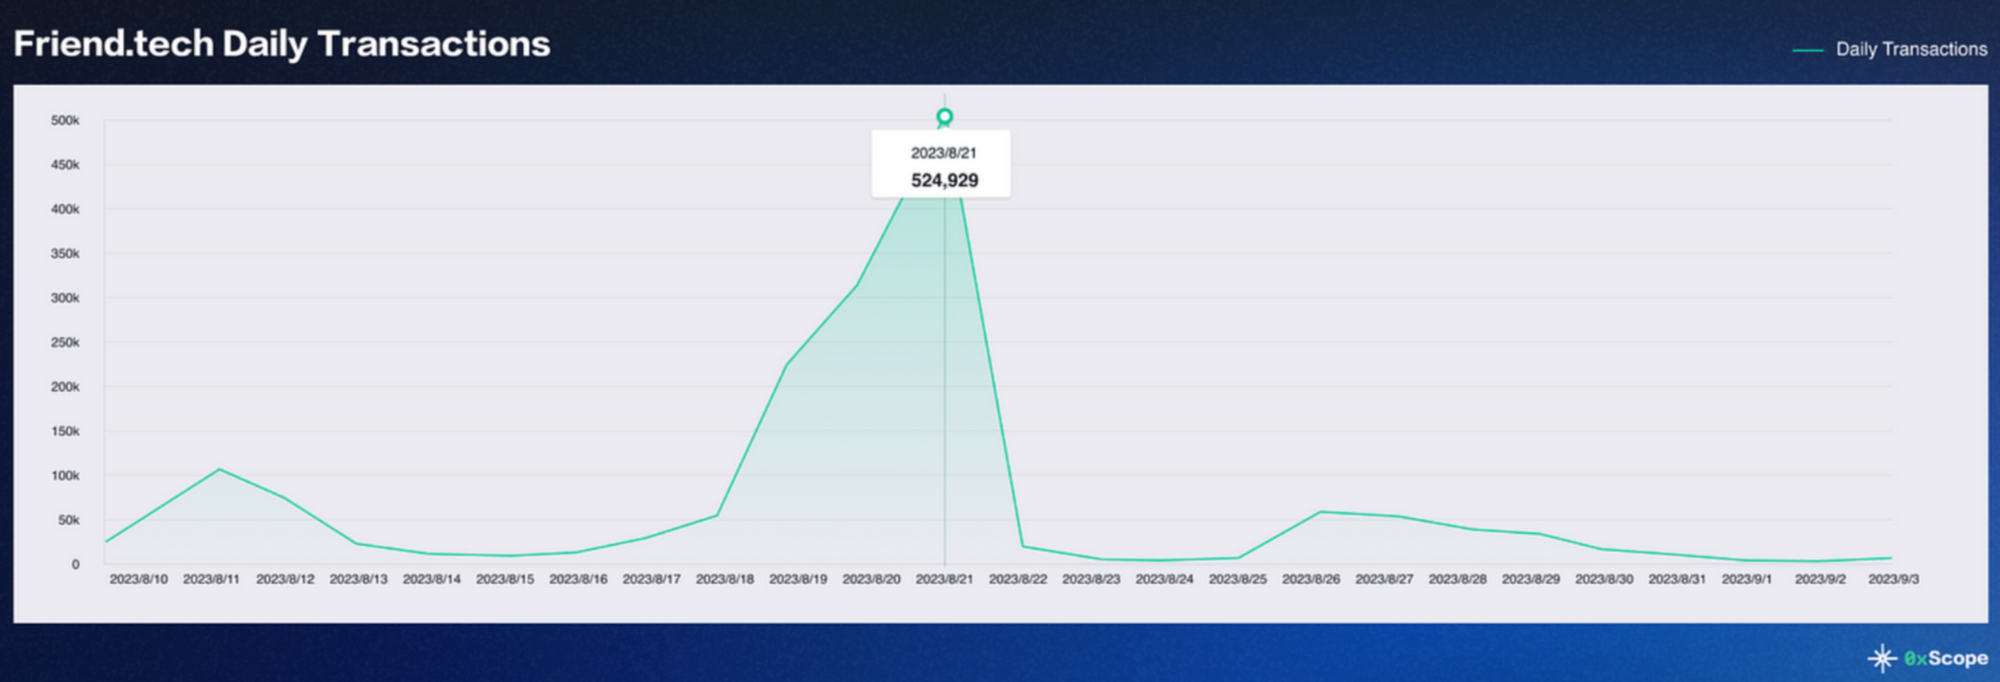Click the 150k y-axis label
The image size is (2000, 682).
click(x=65, y=431)
